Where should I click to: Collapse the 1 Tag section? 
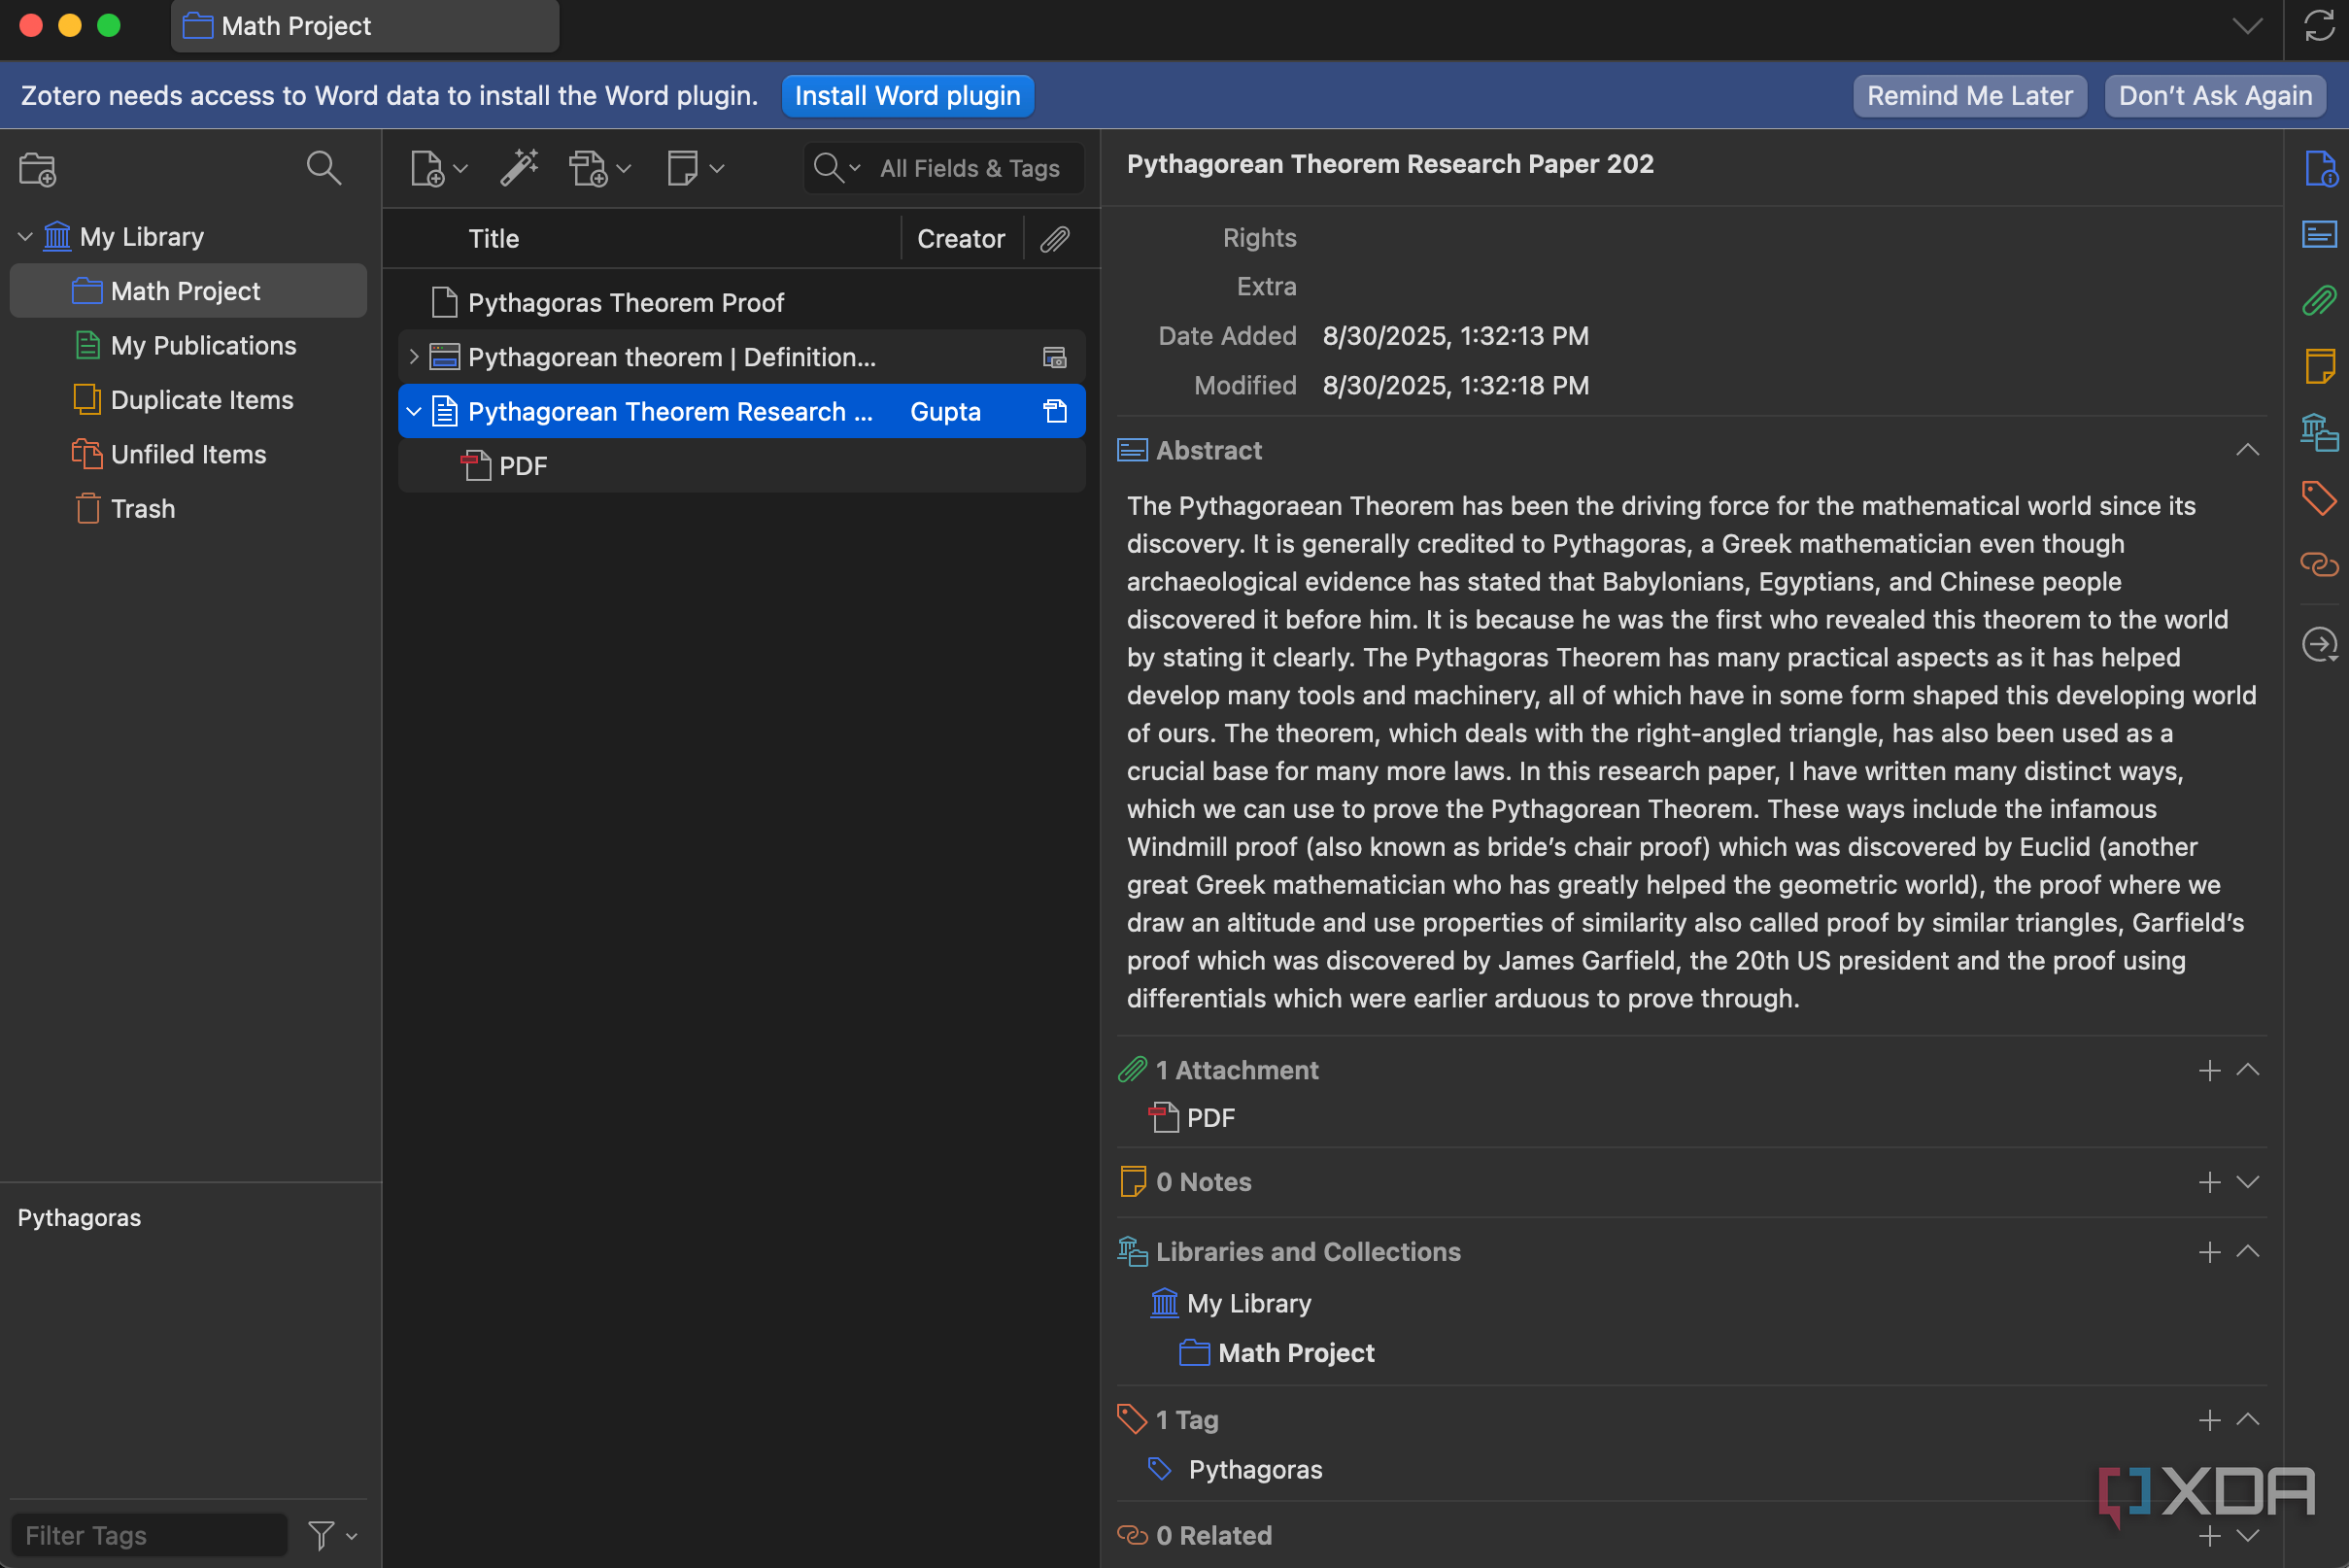(x=2247, y=1420)
